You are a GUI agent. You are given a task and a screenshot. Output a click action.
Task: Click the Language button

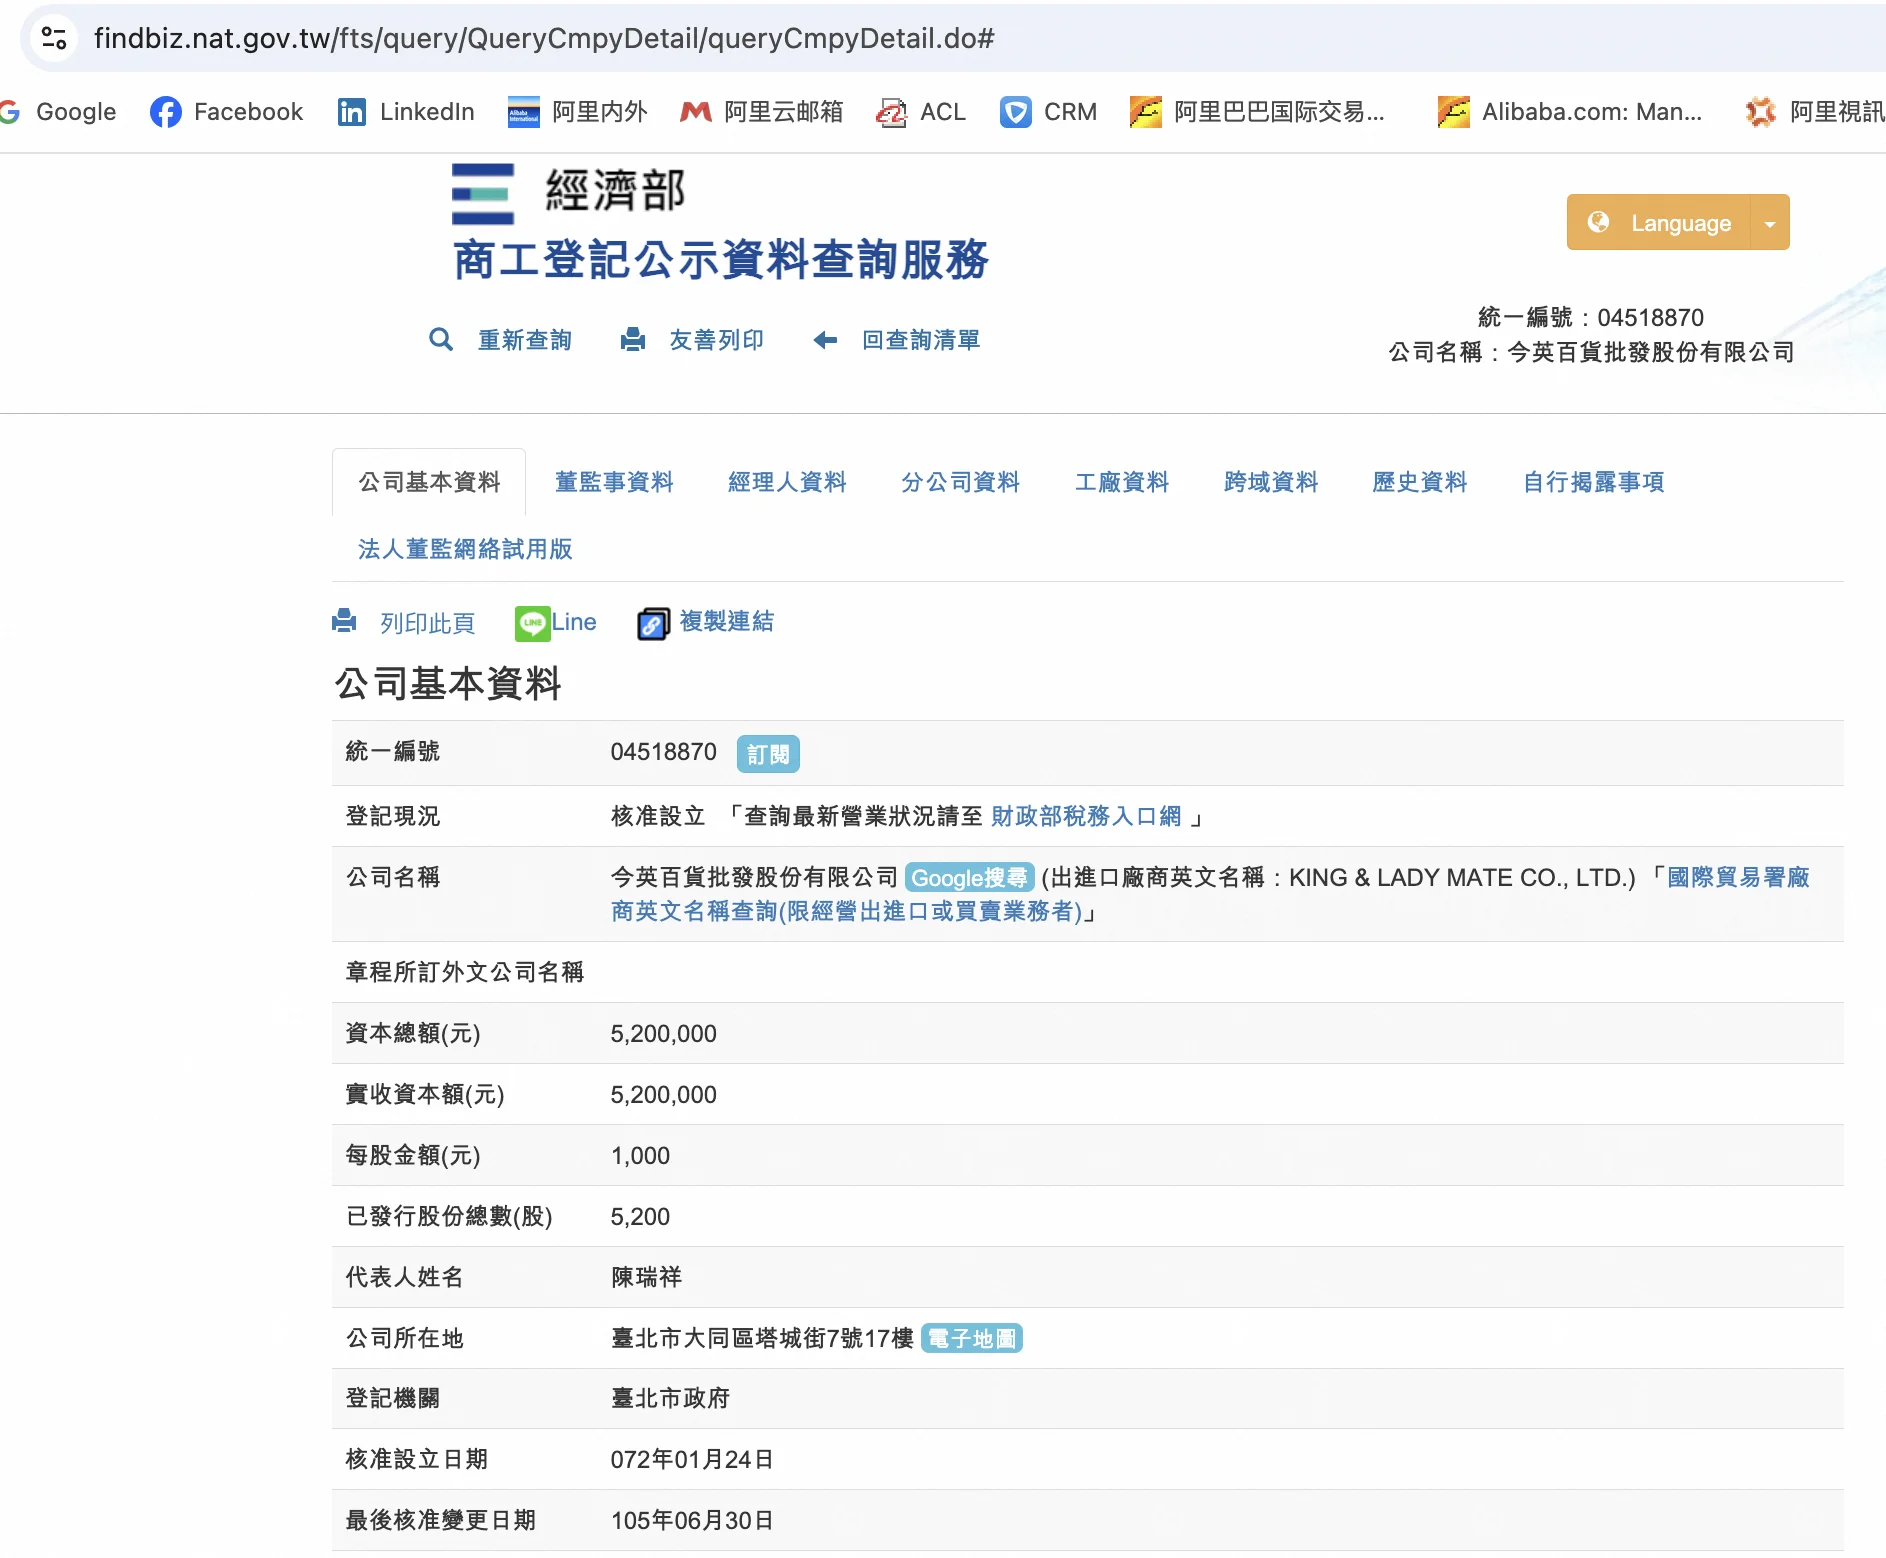(1660, 223)
